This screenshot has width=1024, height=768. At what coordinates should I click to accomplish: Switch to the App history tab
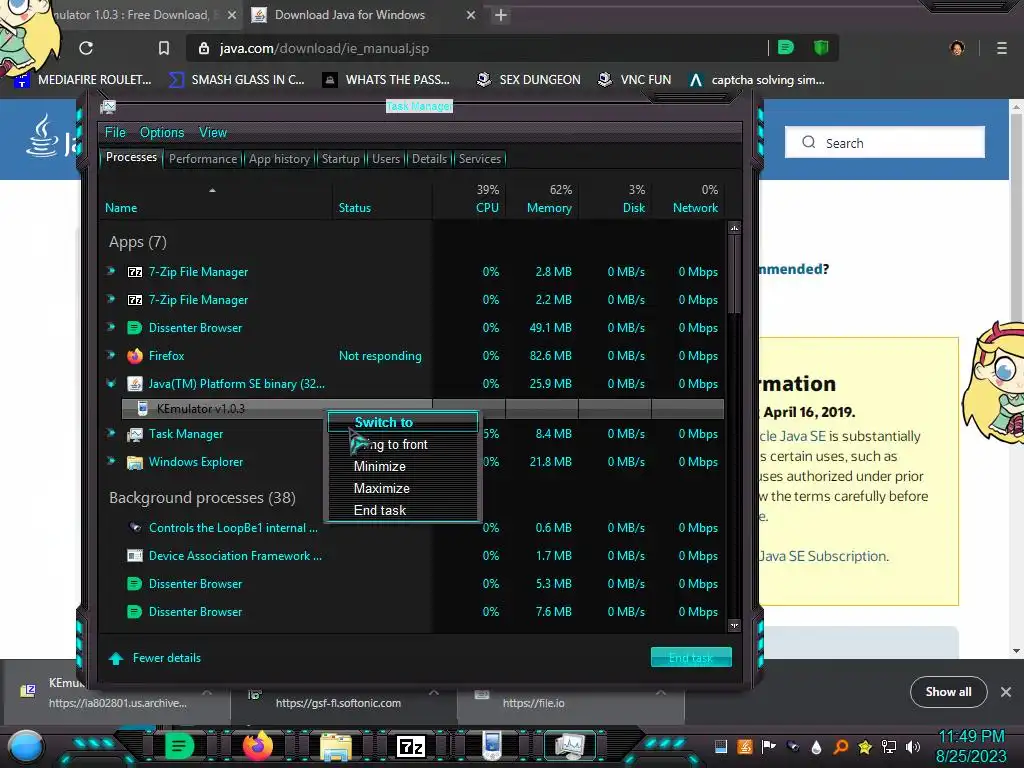pyautogui.click(x=280, y=159)
